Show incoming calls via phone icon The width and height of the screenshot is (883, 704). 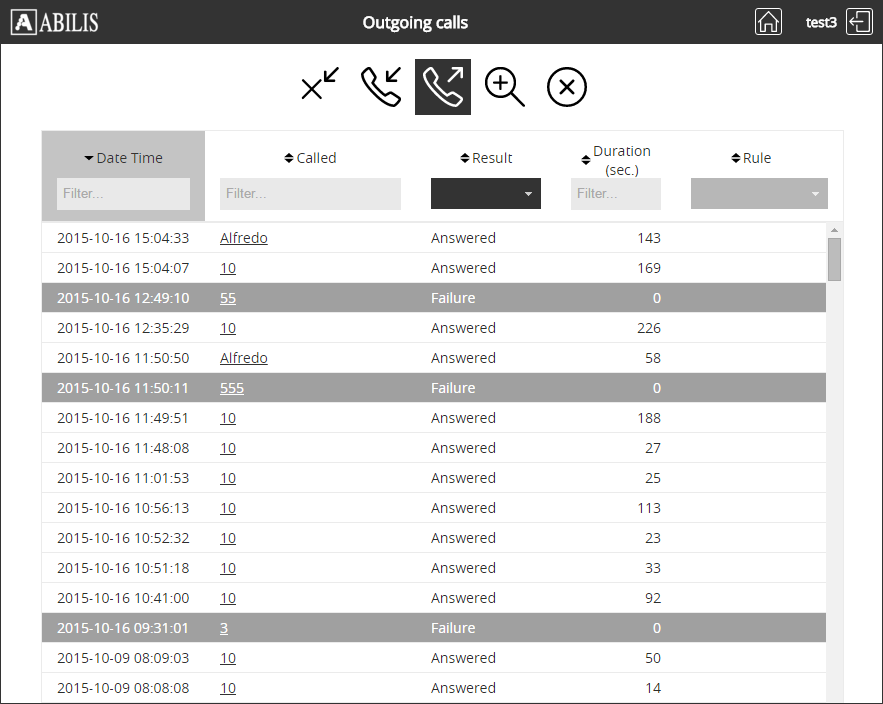click(x=381, y=86)
